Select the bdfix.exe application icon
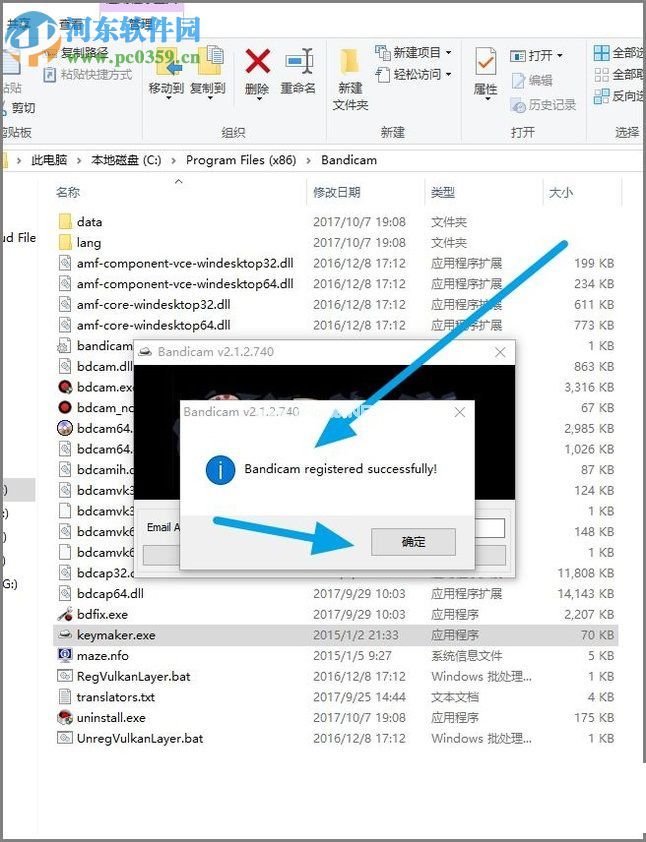646x842 pixels. pos(64,614)
